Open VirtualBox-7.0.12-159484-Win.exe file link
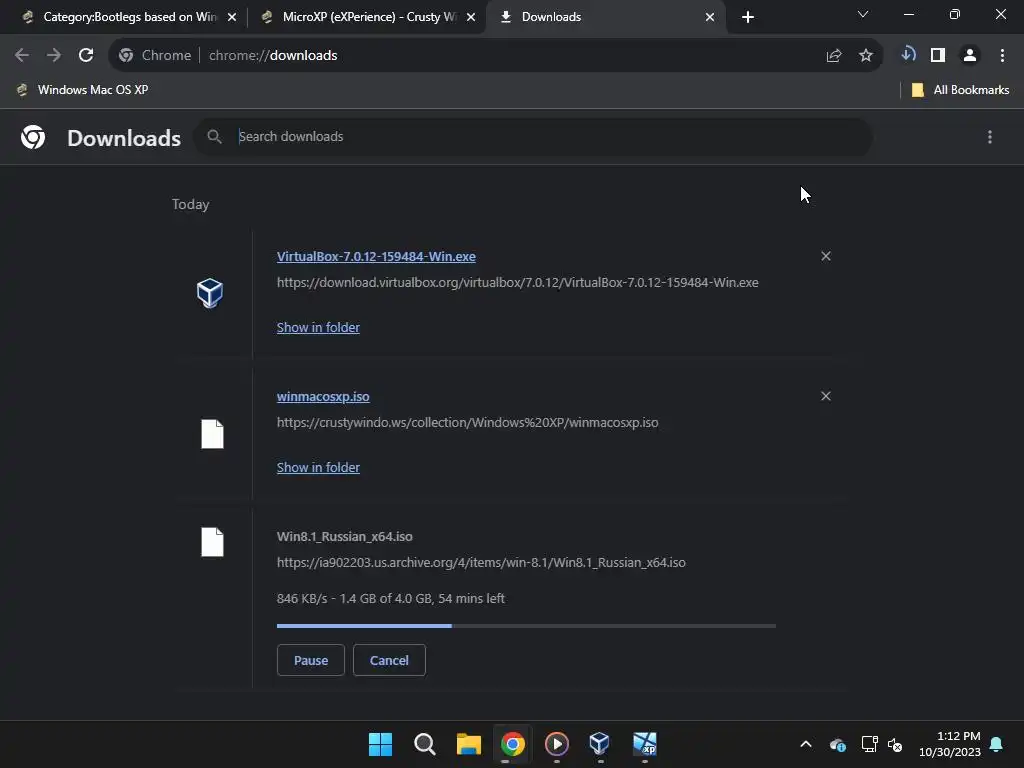1024x768 pixels. pyautogui.click(x=376, y=257)
